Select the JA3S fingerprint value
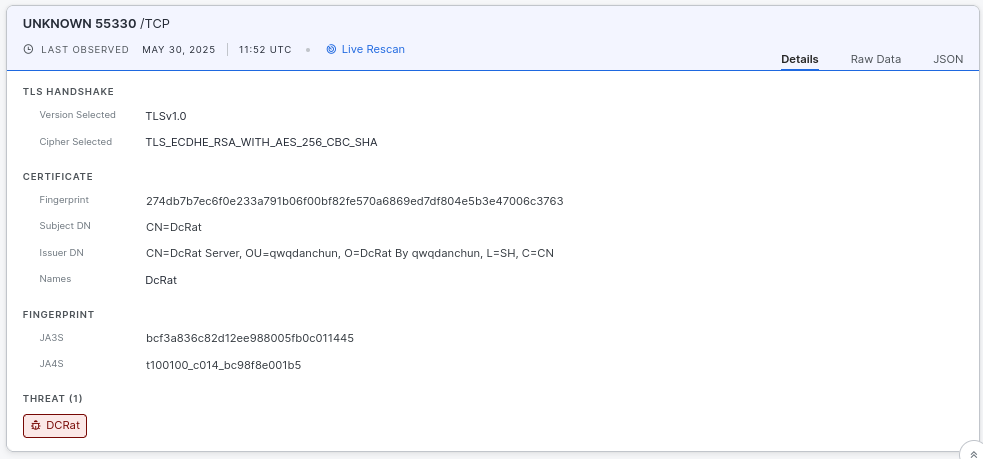Image resolution: width=983 pixels, height=459 pixels. [249, 338]
